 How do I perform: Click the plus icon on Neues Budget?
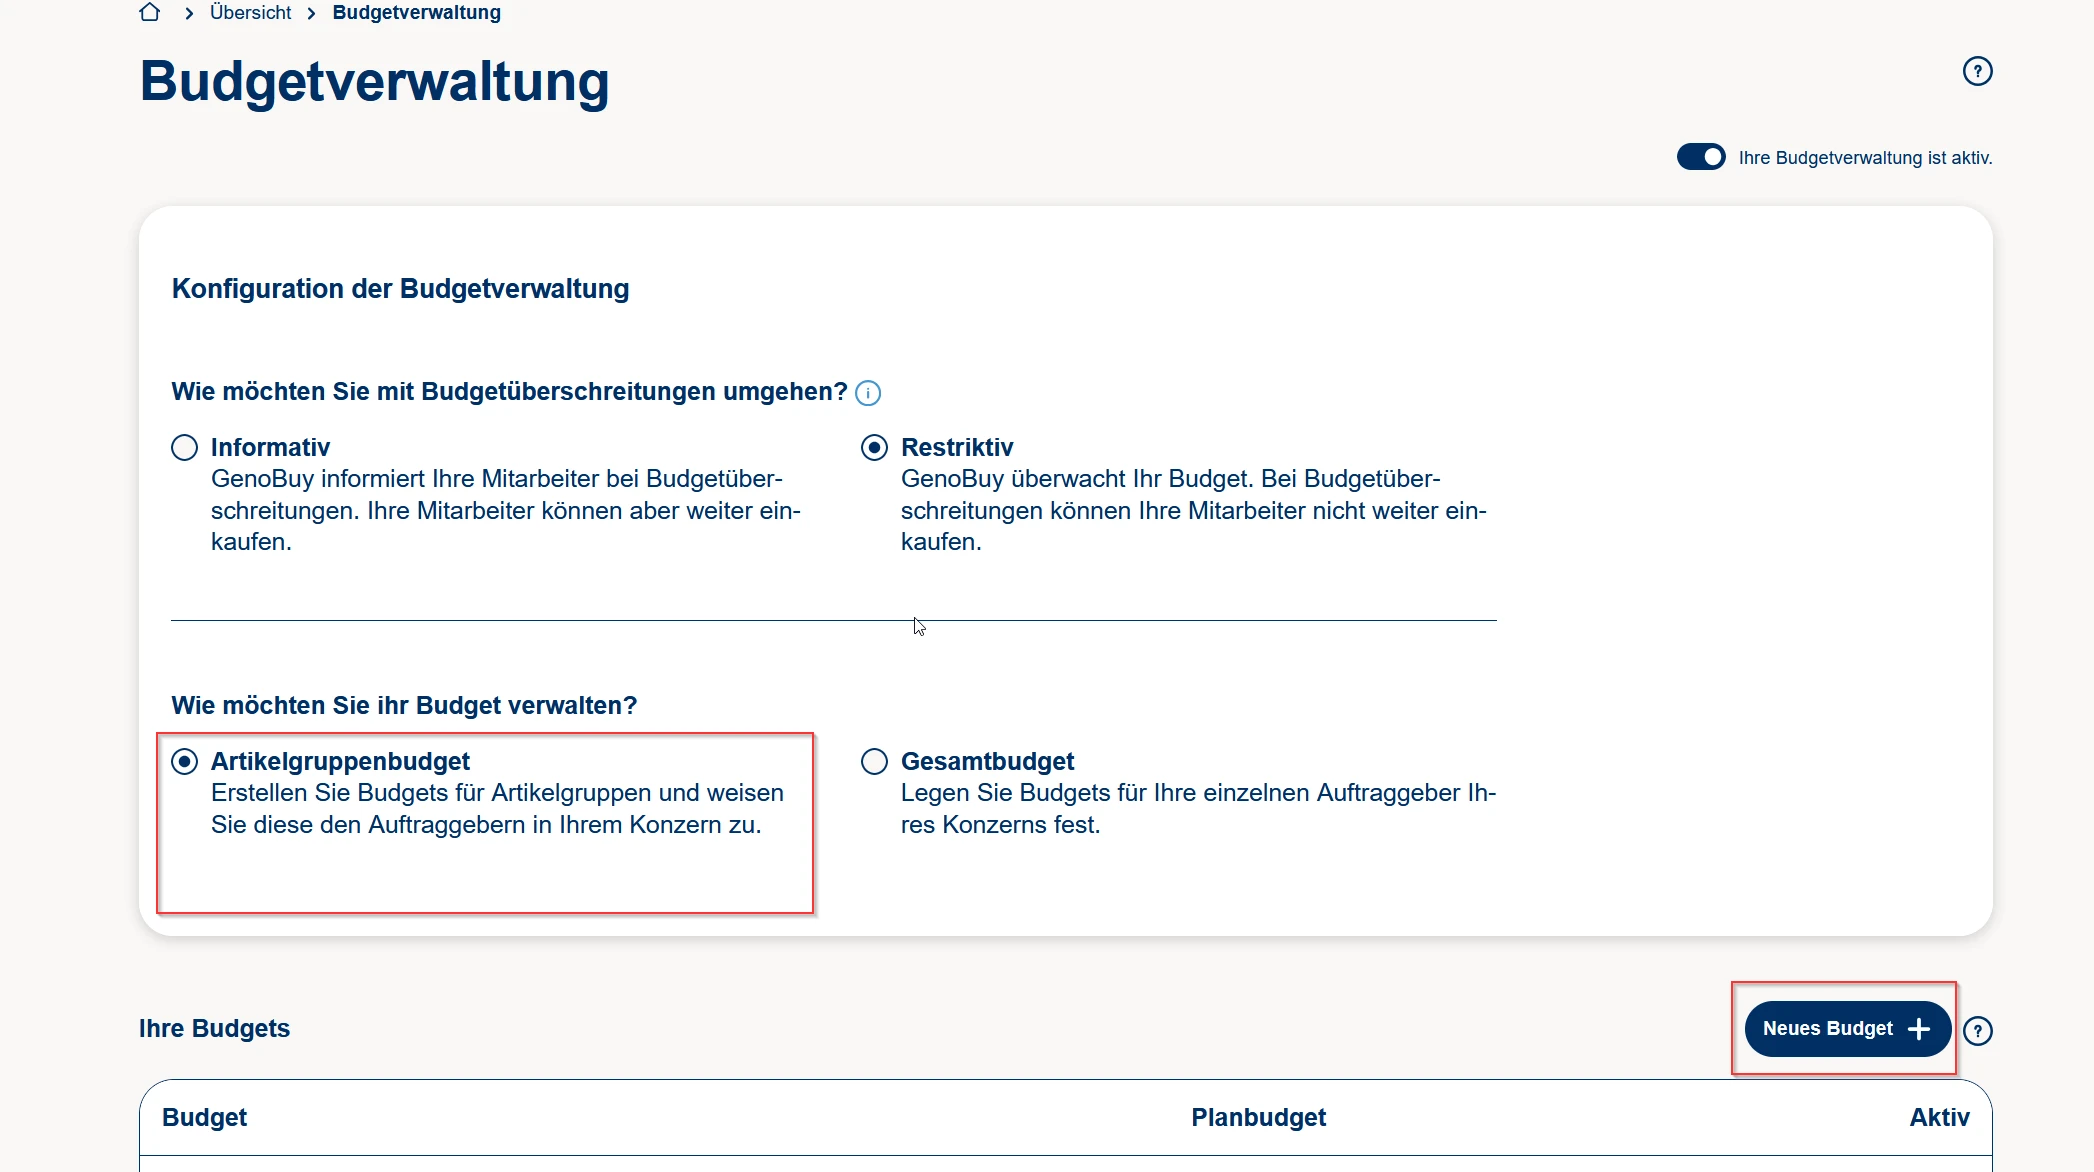(x=1918, y=1029)
